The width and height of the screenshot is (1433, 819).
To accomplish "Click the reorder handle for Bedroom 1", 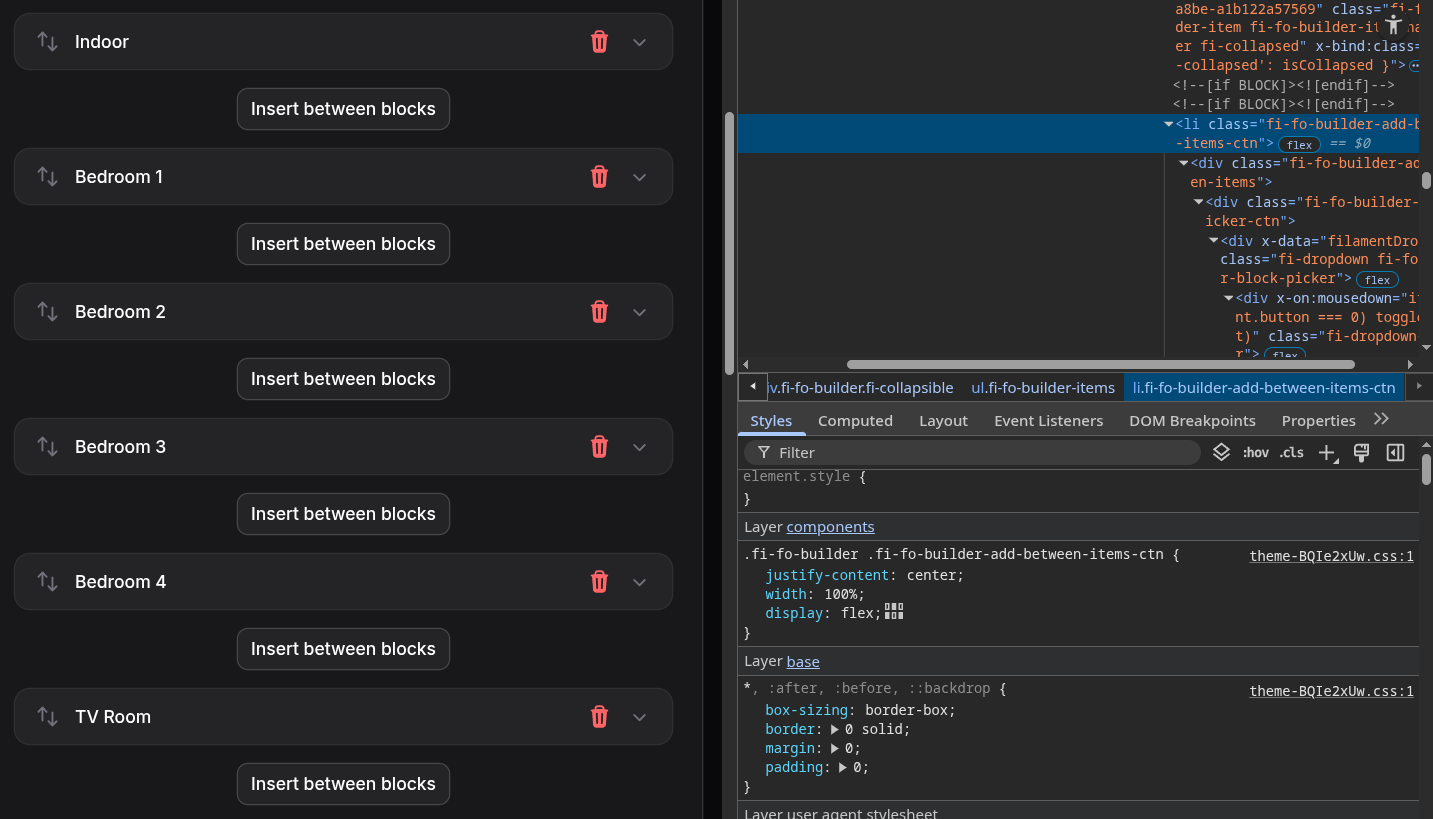I will click(x=47, y=177).
